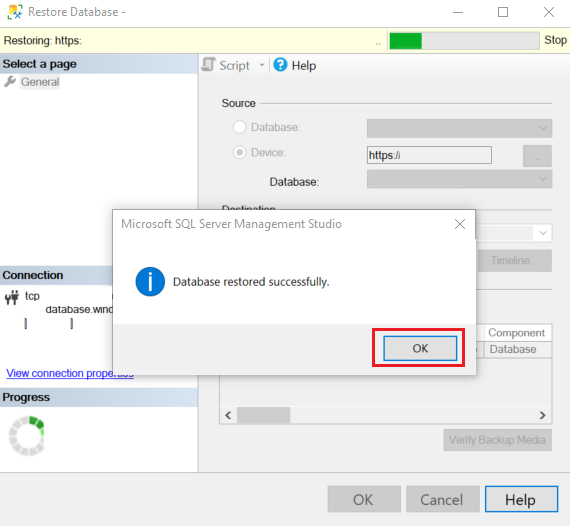This screenshot has width=570, height=526.
Task: Click the blue information icon in dialog
Action: [x=150, y=282]
